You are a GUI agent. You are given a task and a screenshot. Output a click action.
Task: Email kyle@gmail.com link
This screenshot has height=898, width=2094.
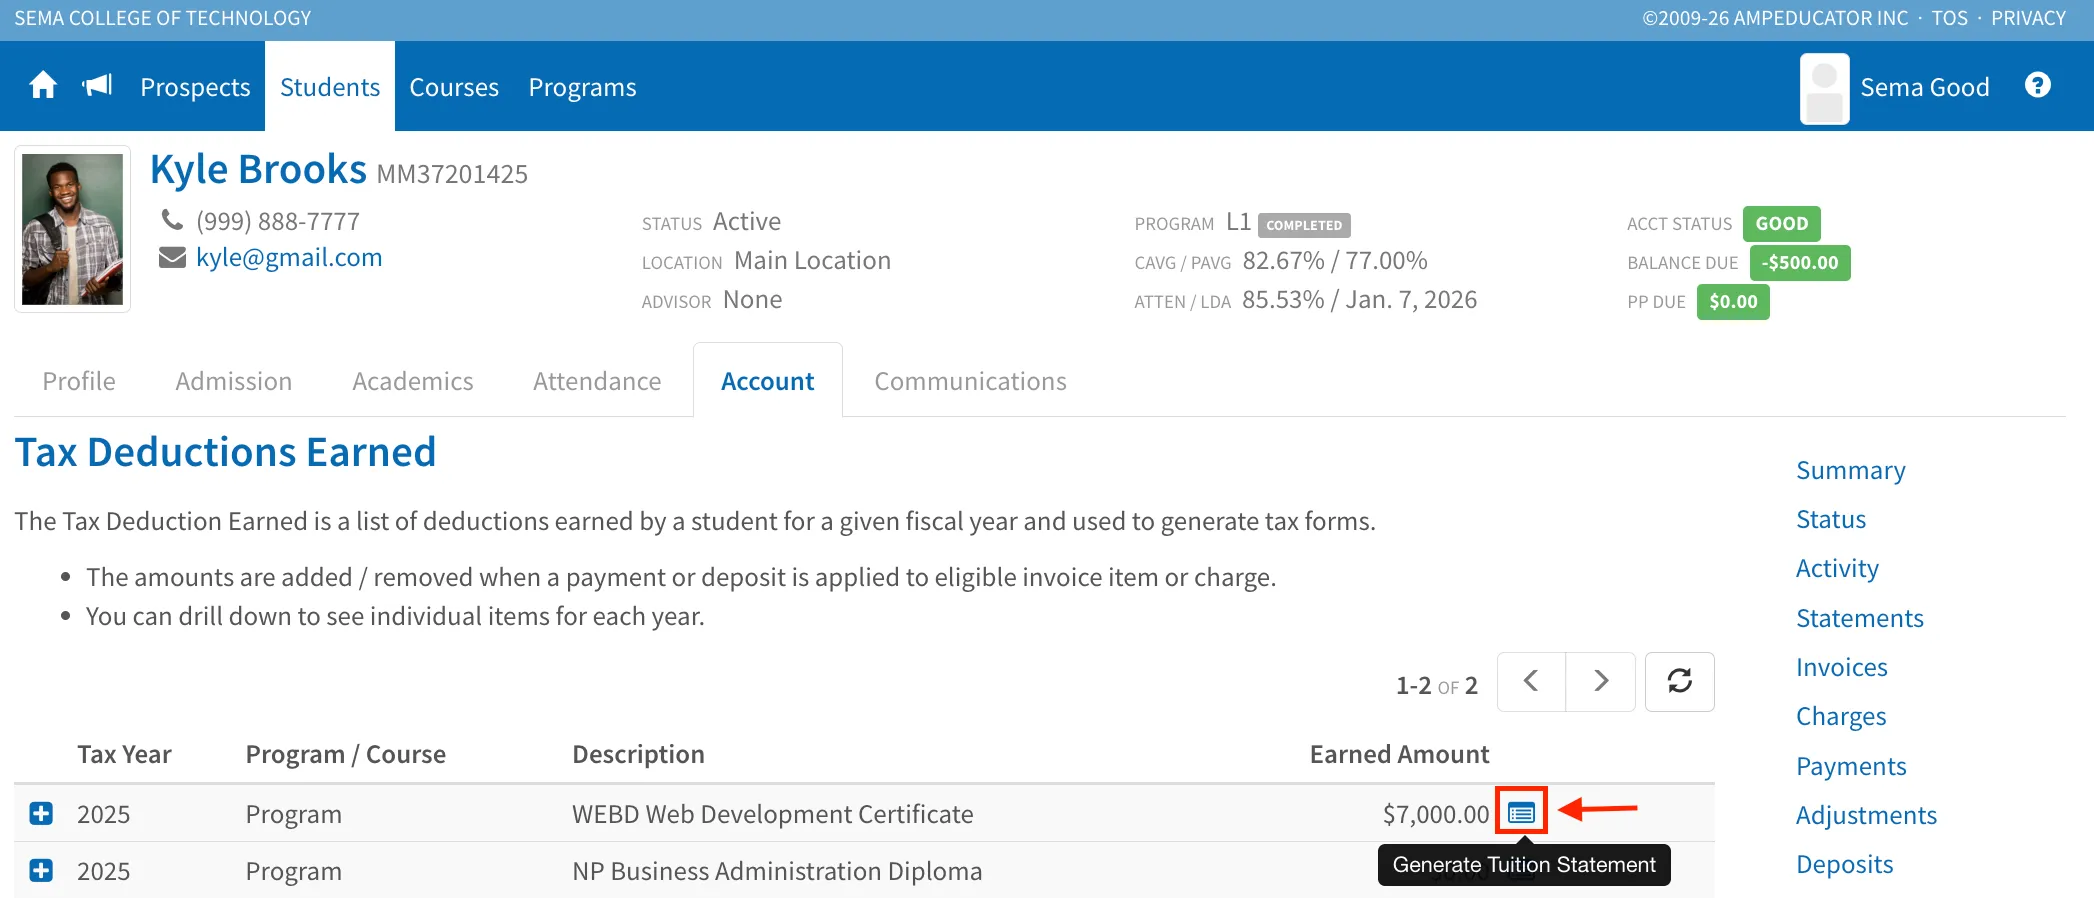pyautogui.click(x=289, y=257)
